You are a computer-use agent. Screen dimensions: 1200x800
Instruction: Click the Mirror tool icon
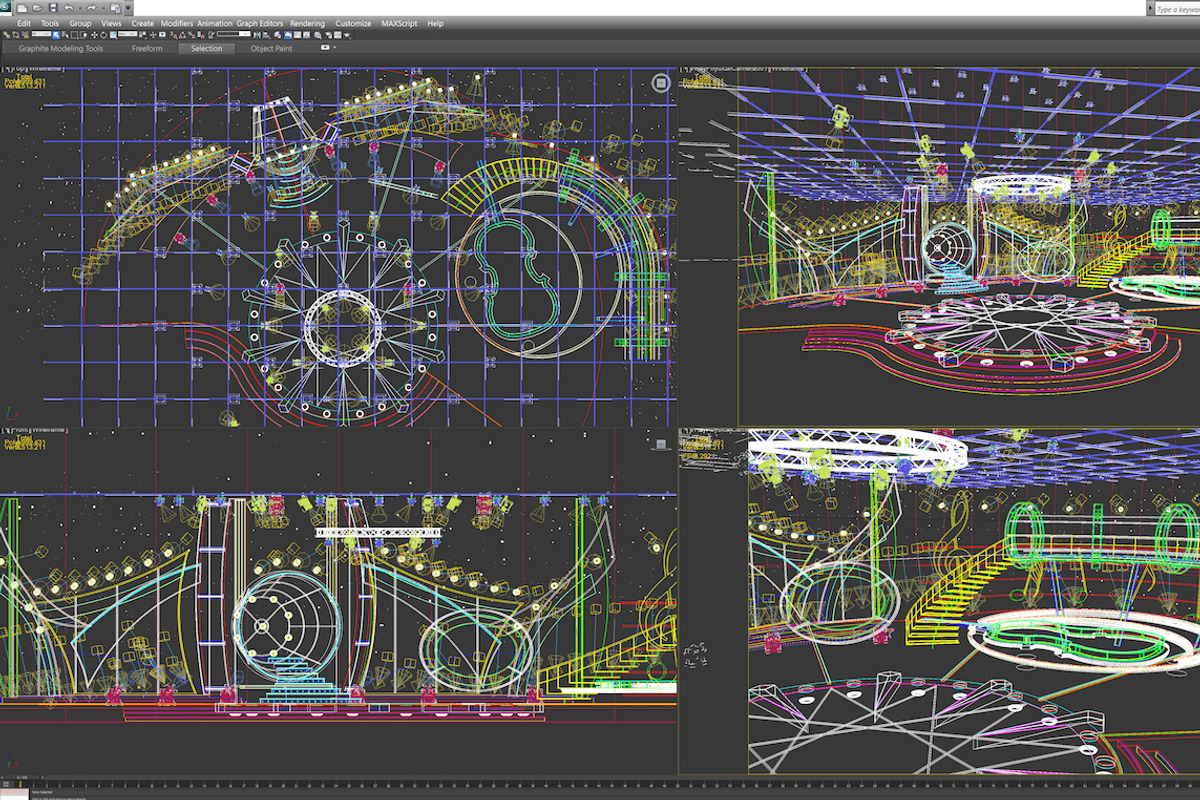(257, 34)
